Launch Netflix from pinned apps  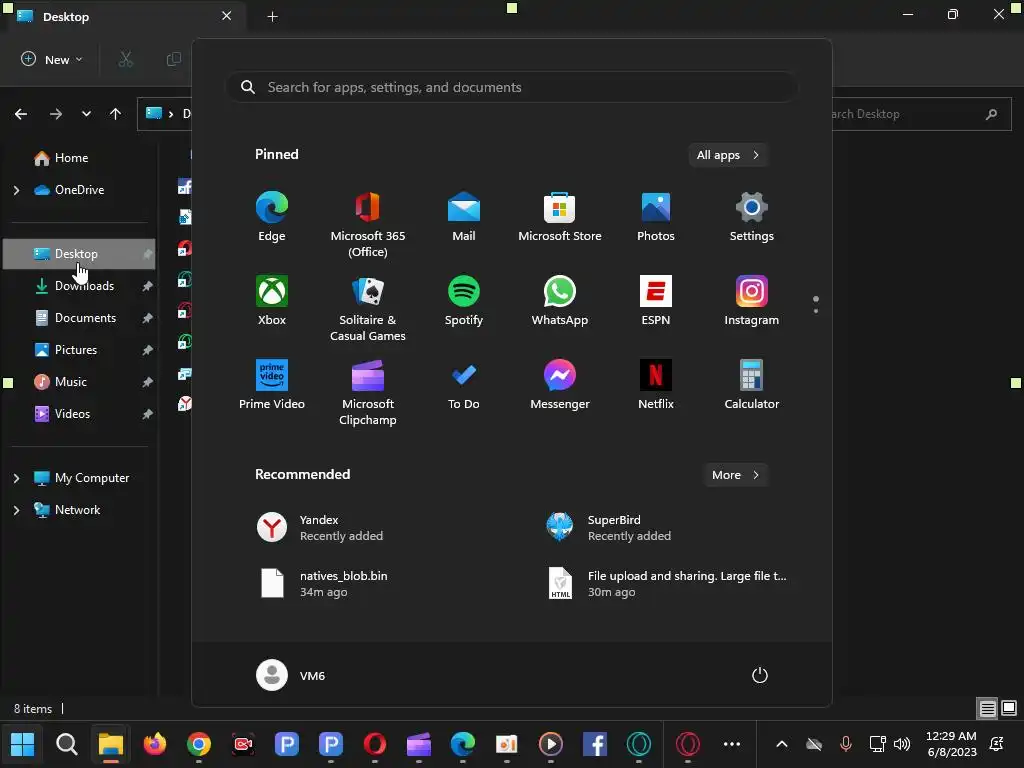[x=656, y=385]
